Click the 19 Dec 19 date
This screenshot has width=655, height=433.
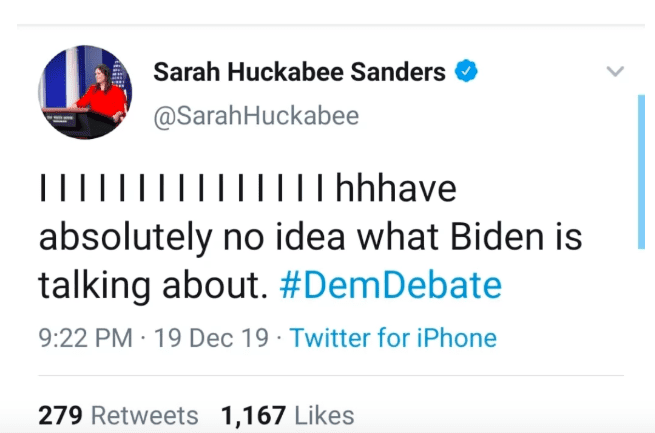click(211, 338)
